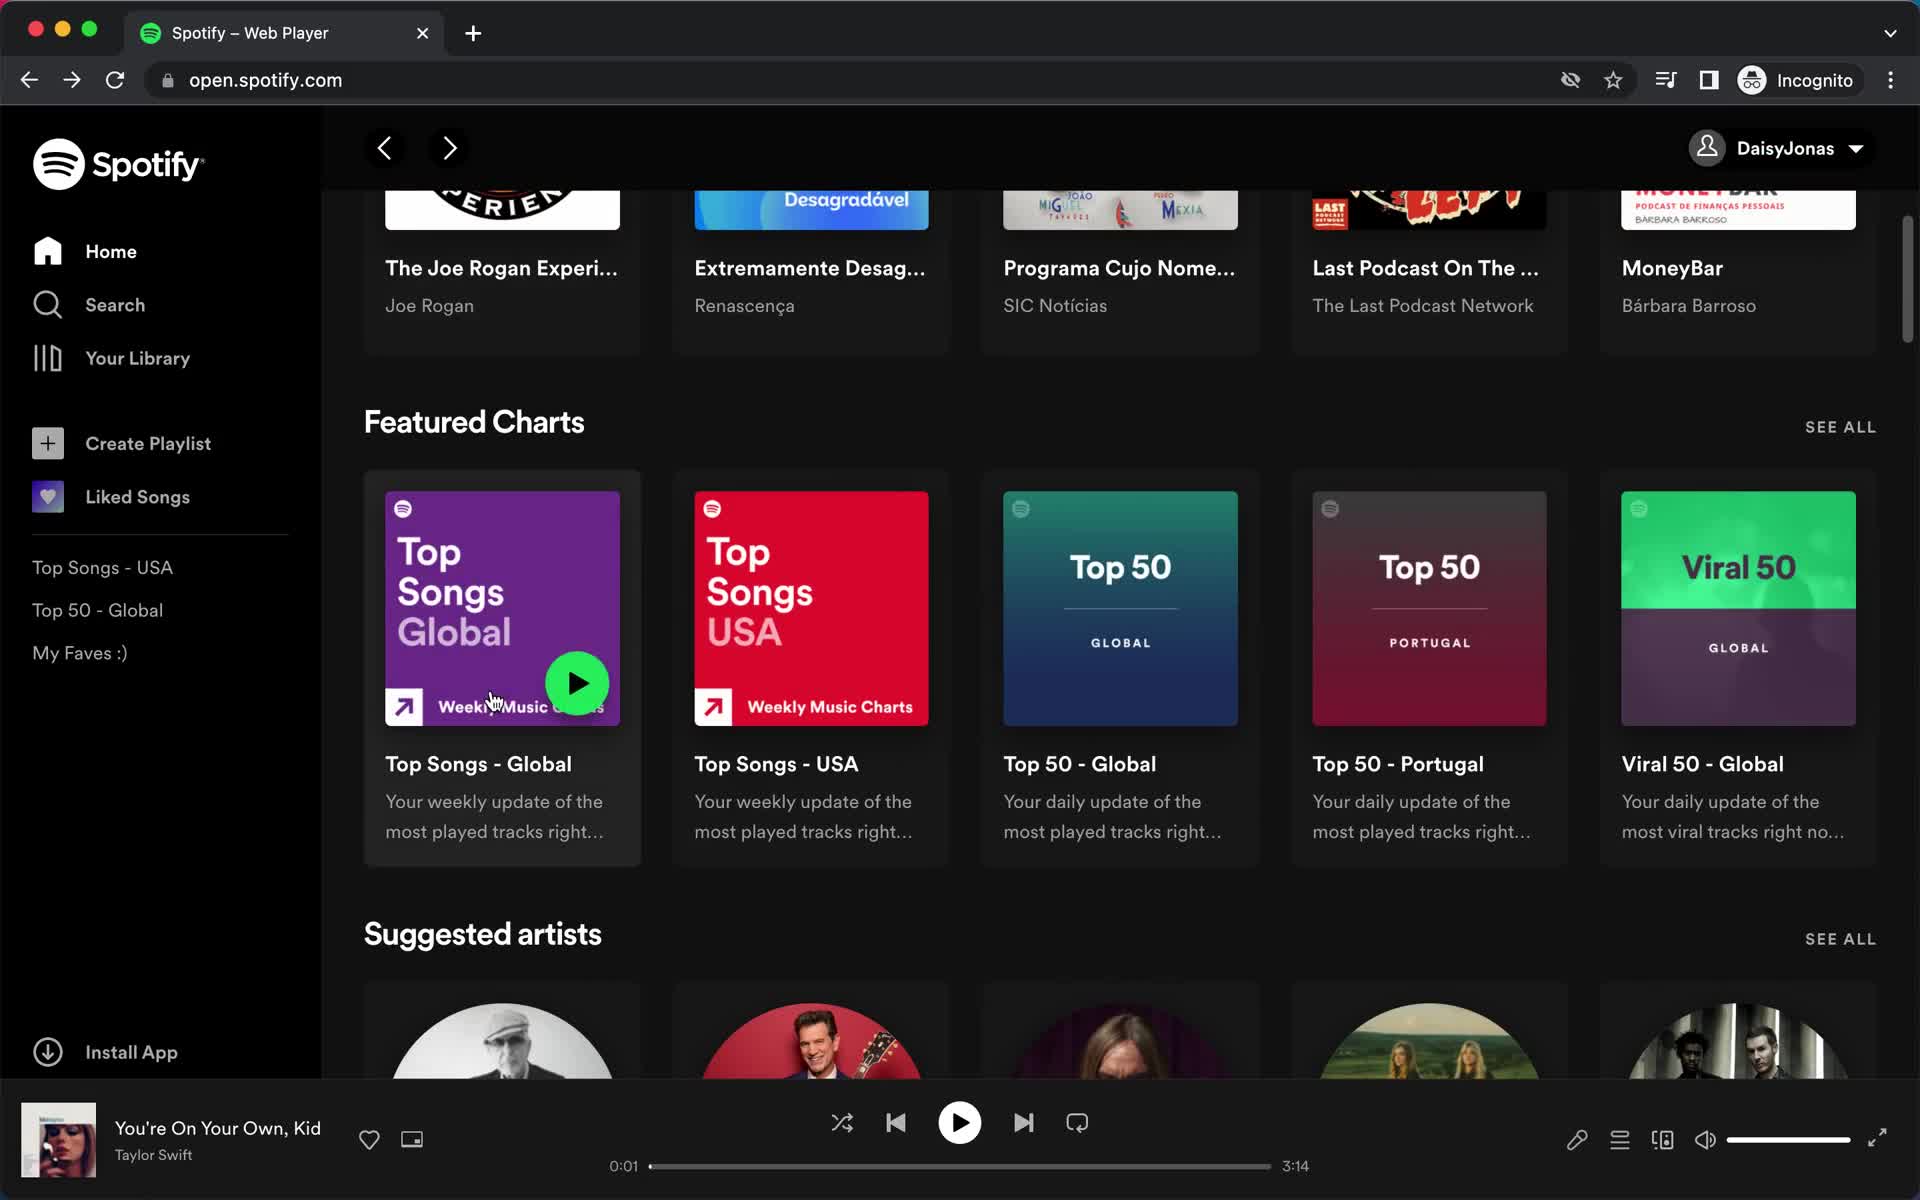Open the first suggested artist portrait with cap
Image resolution: width=1920 pixels, height=1200 pixels.
pyautogui.click(x=502, y=1041)
